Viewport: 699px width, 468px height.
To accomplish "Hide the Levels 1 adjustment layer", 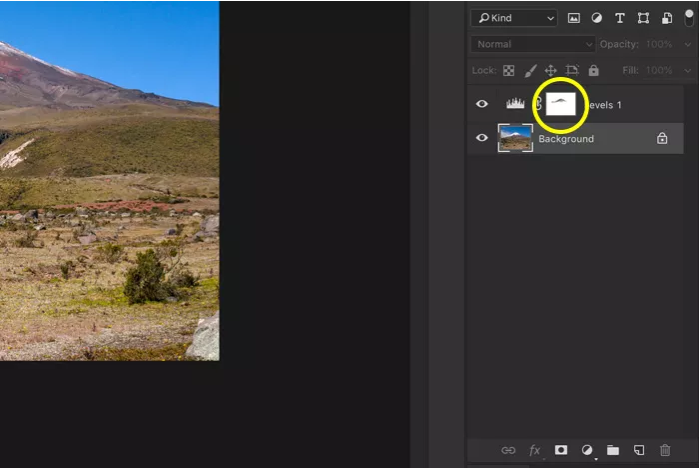I will click(482, 104).
